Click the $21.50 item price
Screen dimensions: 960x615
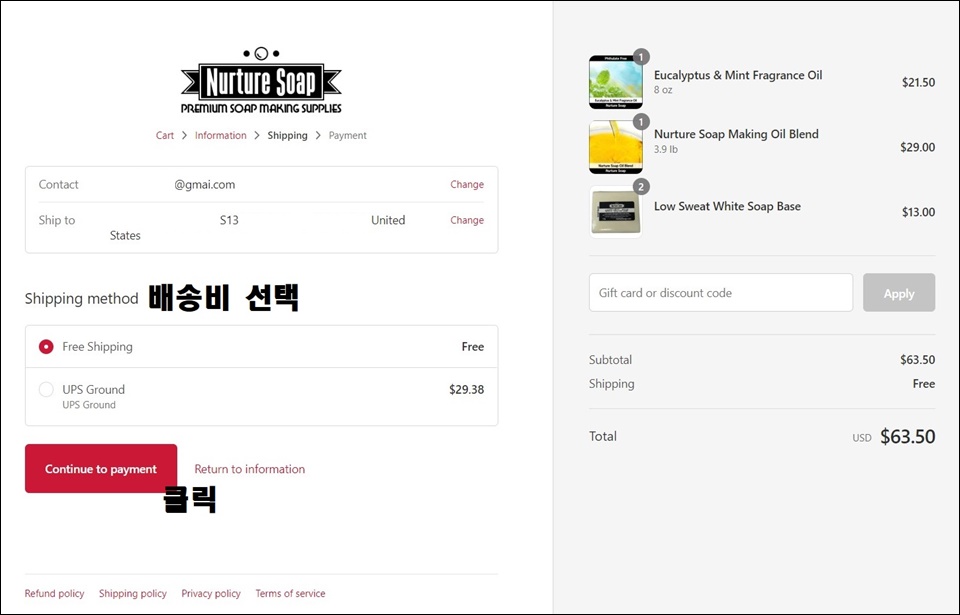tap(918, 82)
